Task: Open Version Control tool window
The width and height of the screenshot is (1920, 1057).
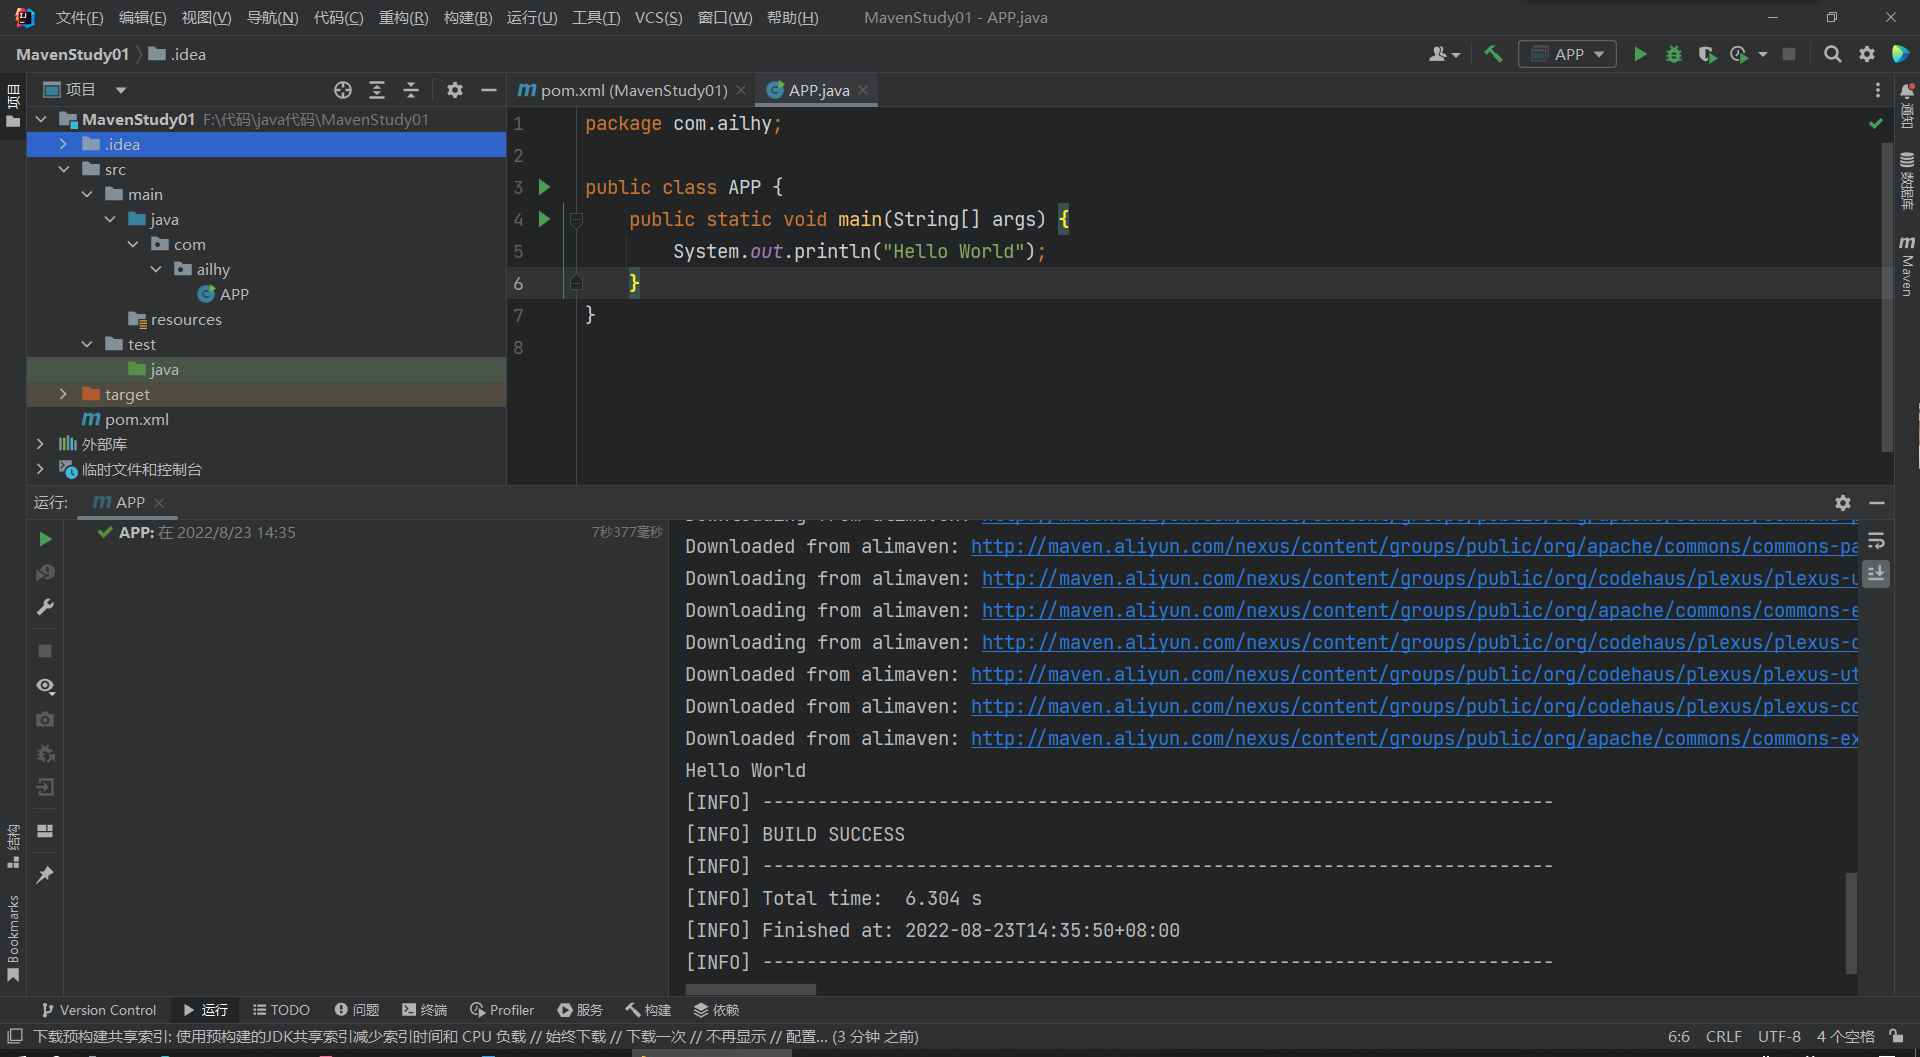Action: coord(99,1010)
